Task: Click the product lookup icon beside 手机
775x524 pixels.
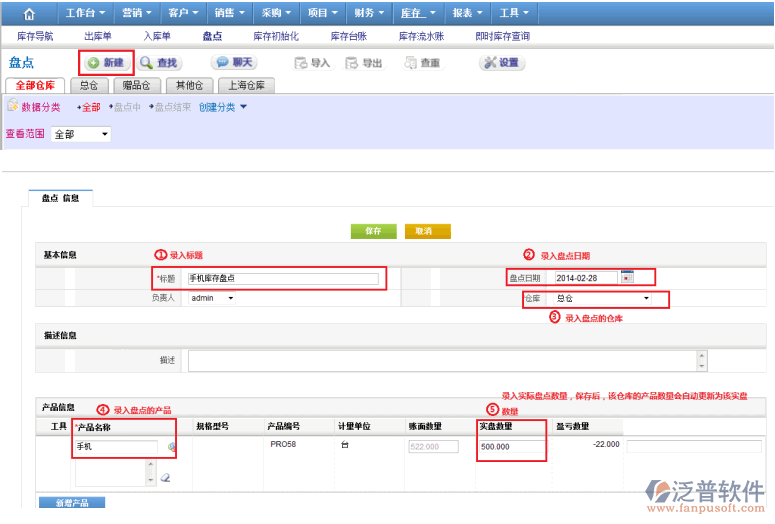Action: click(x=172, y=446)
